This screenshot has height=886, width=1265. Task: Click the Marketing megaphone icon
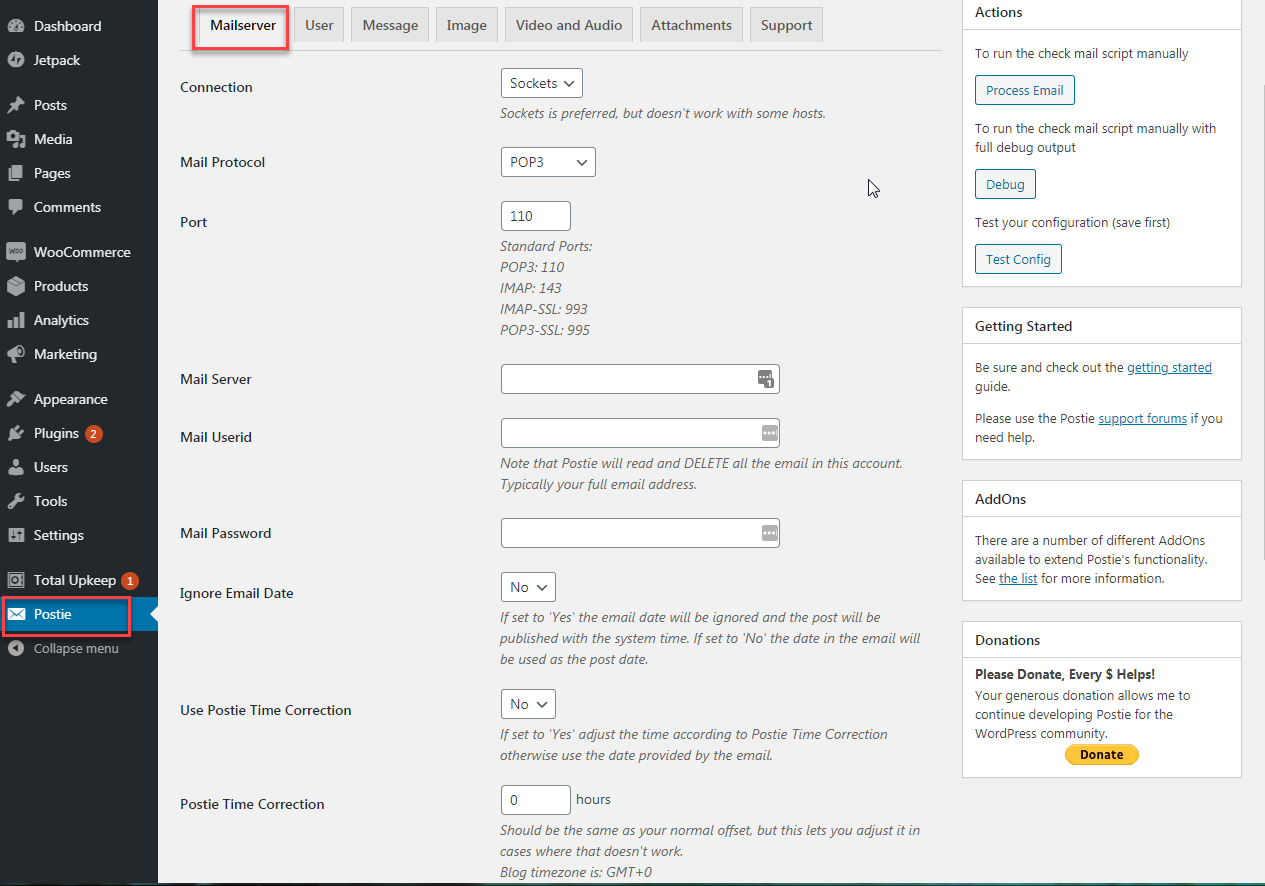click(16, 354)
